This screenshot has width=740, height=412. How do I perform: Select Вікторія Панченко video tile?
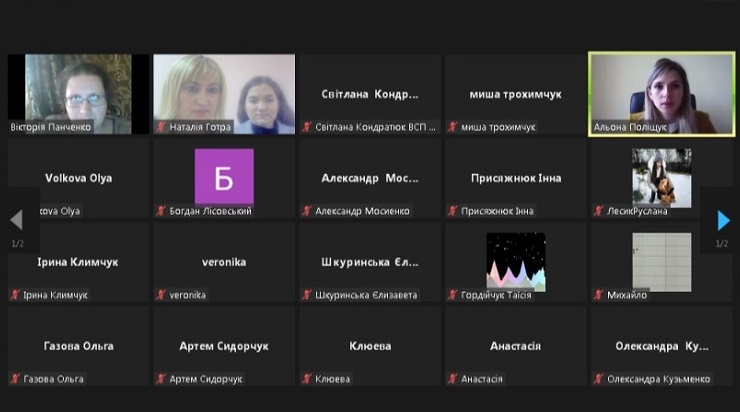(x=78, y=94)
